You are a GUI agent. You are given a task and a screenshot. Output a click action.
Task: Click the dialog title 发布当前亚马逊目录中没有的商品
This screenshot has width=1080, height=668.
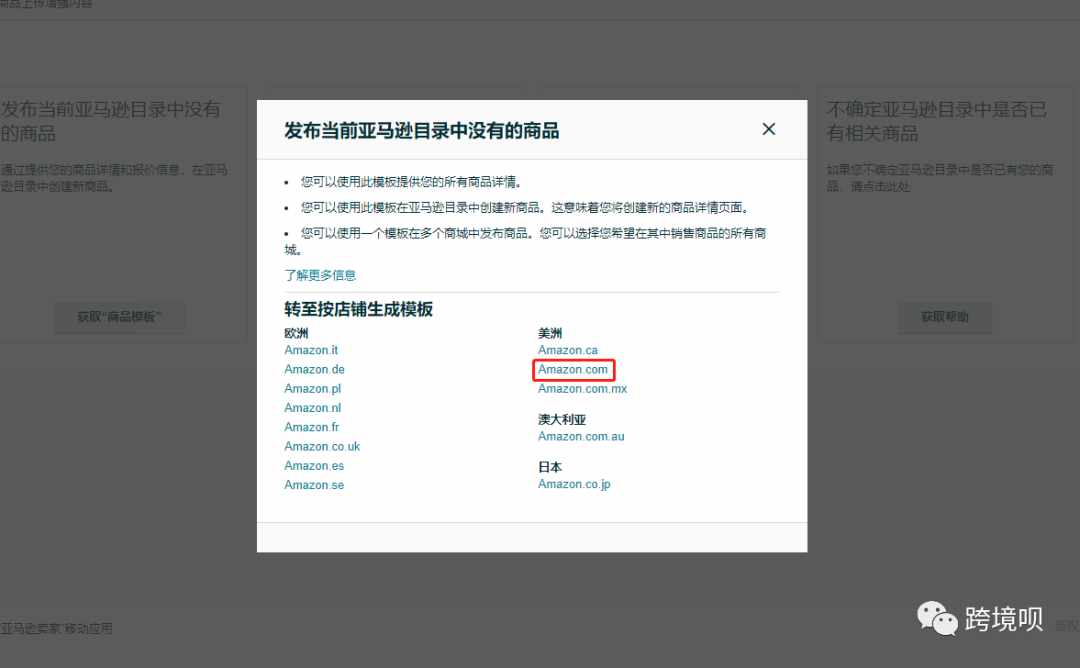(422, 130)
